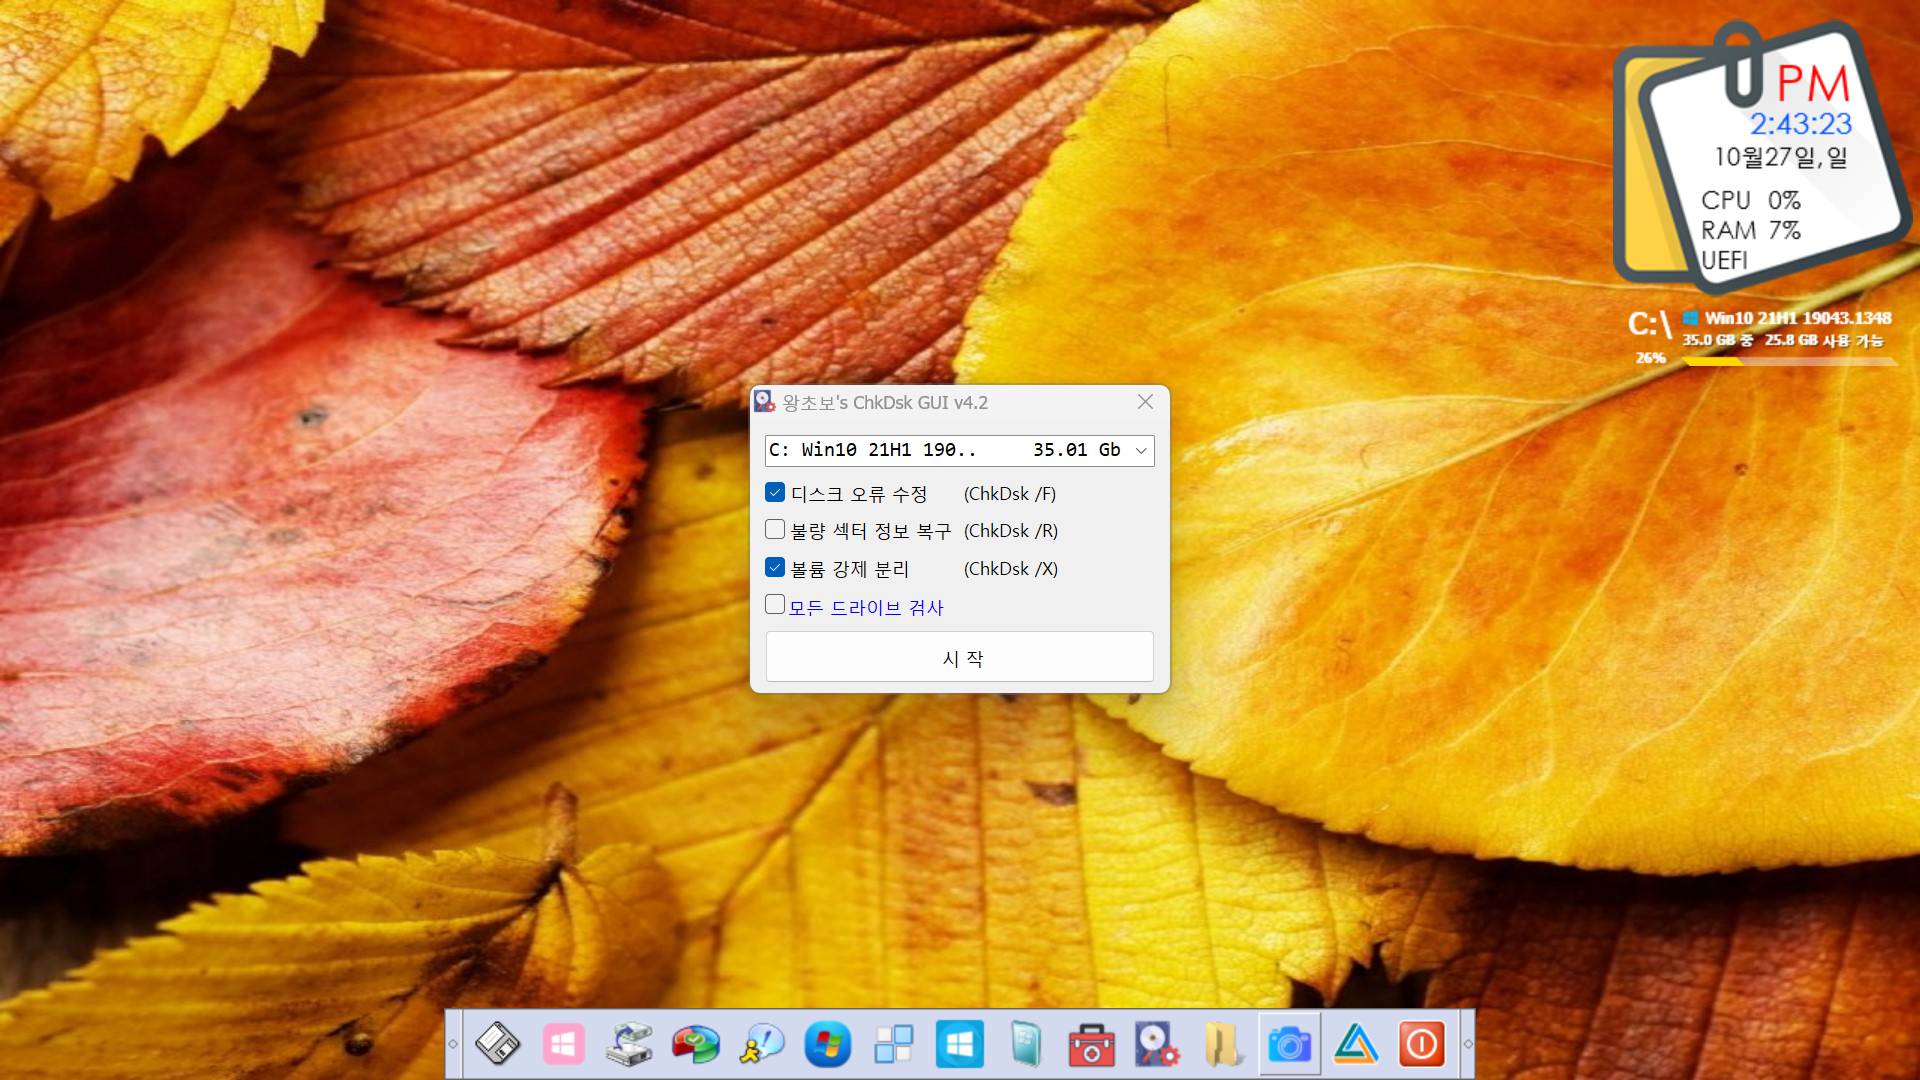This screenshot has height=1080, width=1920.
Task: Click the ChkDsk GUI title bar app icon
Action: [x=764, y=402]
